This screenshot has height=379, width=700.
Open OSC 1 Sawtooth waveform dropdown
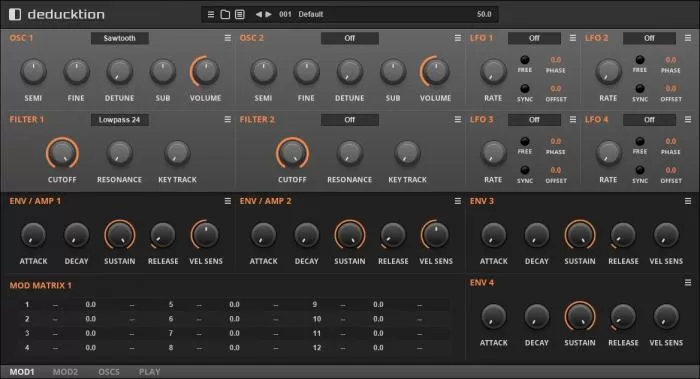click(120, 38)
